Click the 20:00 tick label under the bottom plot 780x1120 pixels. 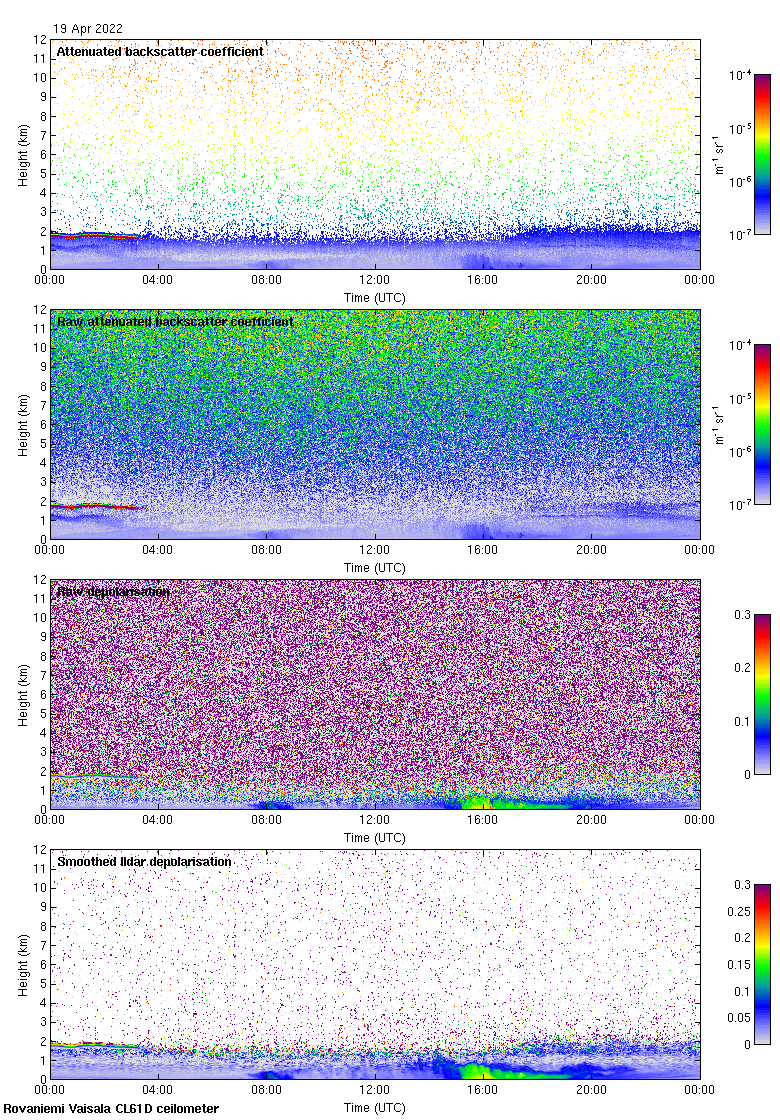(x=591, y=1091)
